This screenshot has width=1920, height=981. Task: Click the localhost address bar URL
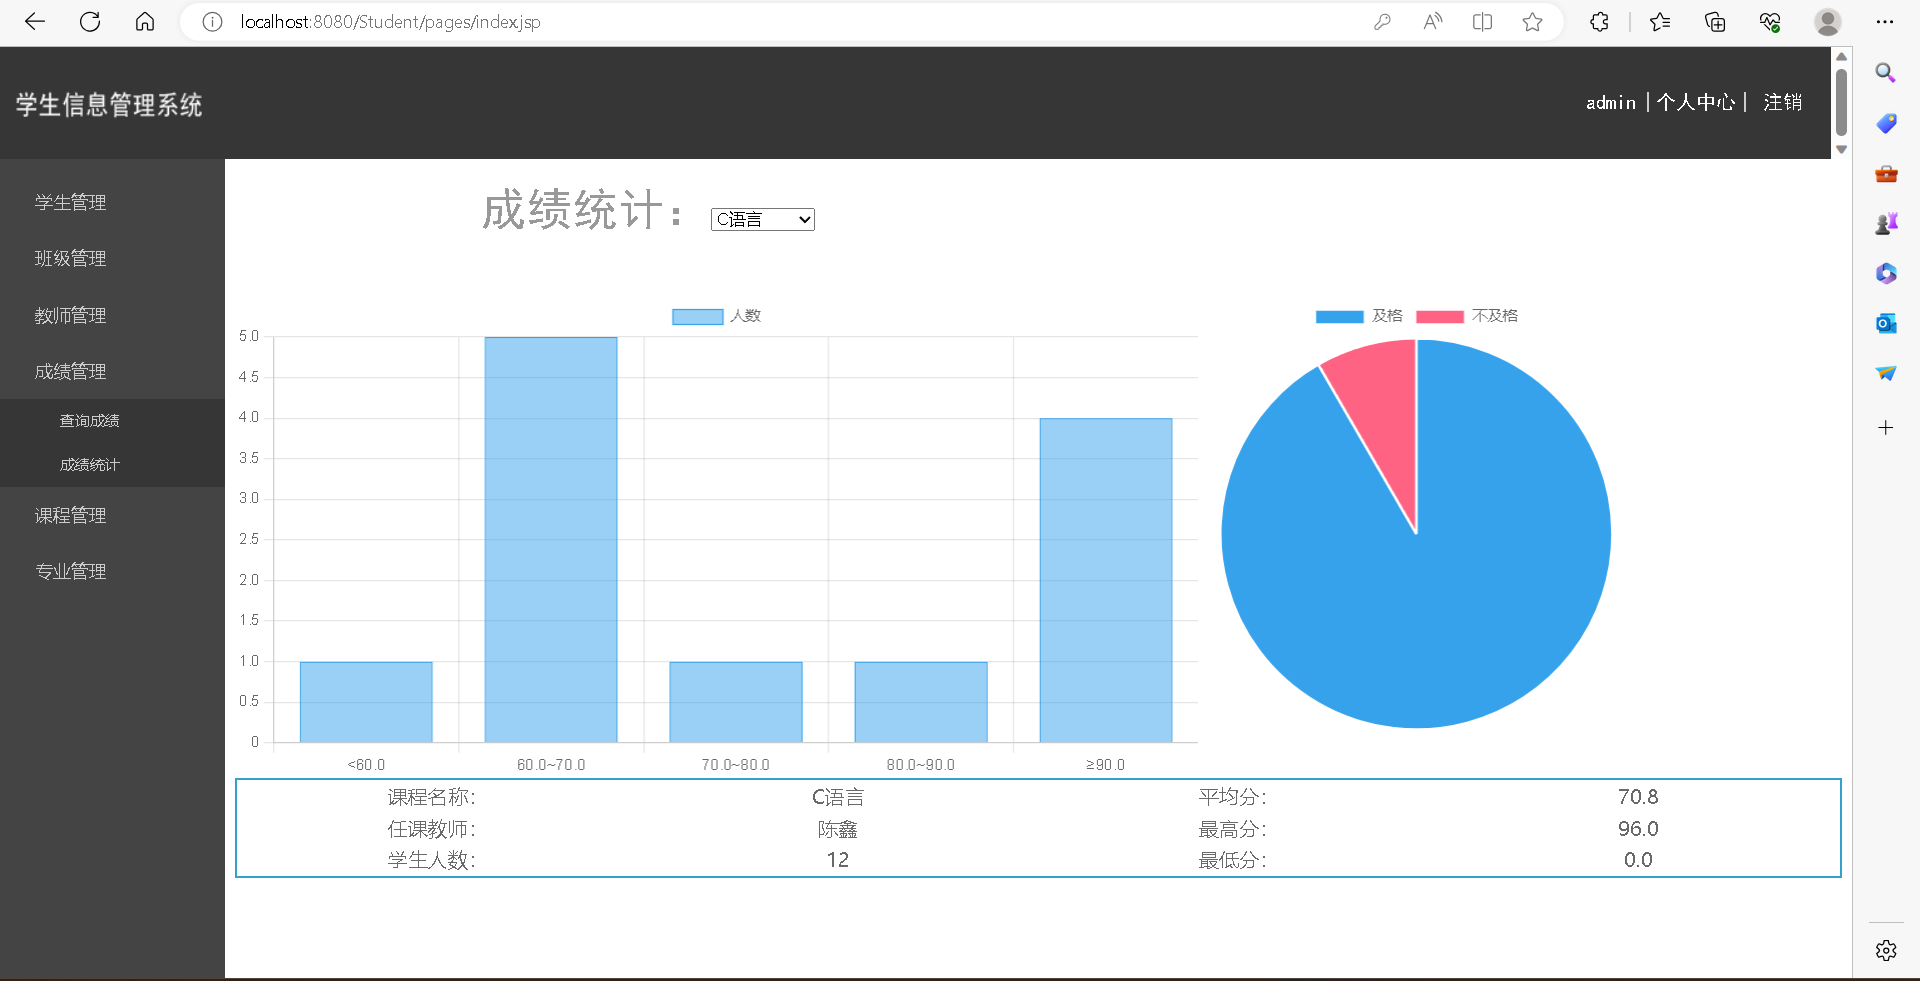(390, 22)
